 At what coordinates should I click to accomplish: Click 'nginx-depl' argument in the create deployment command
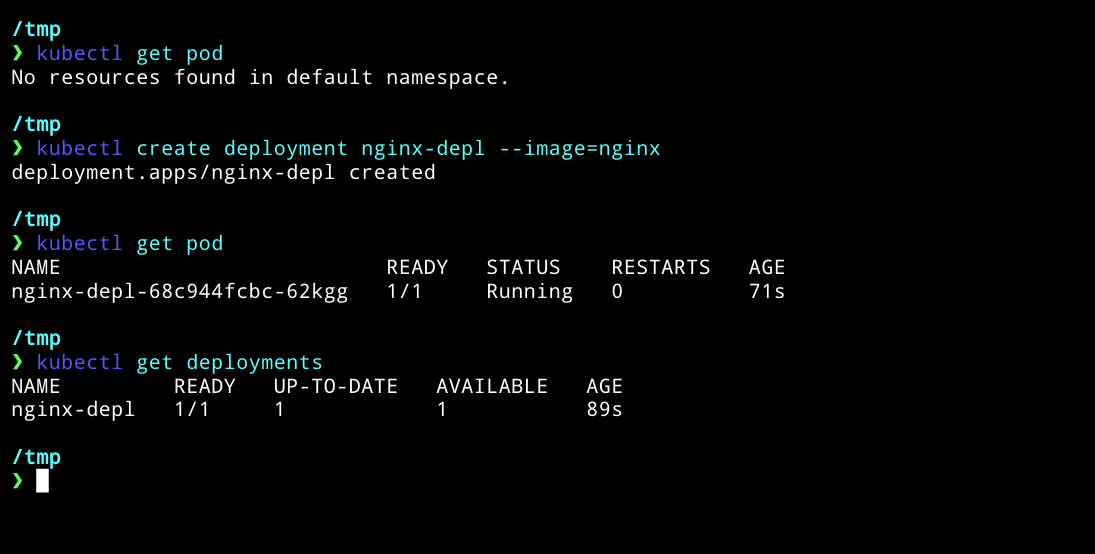point(423,149)
